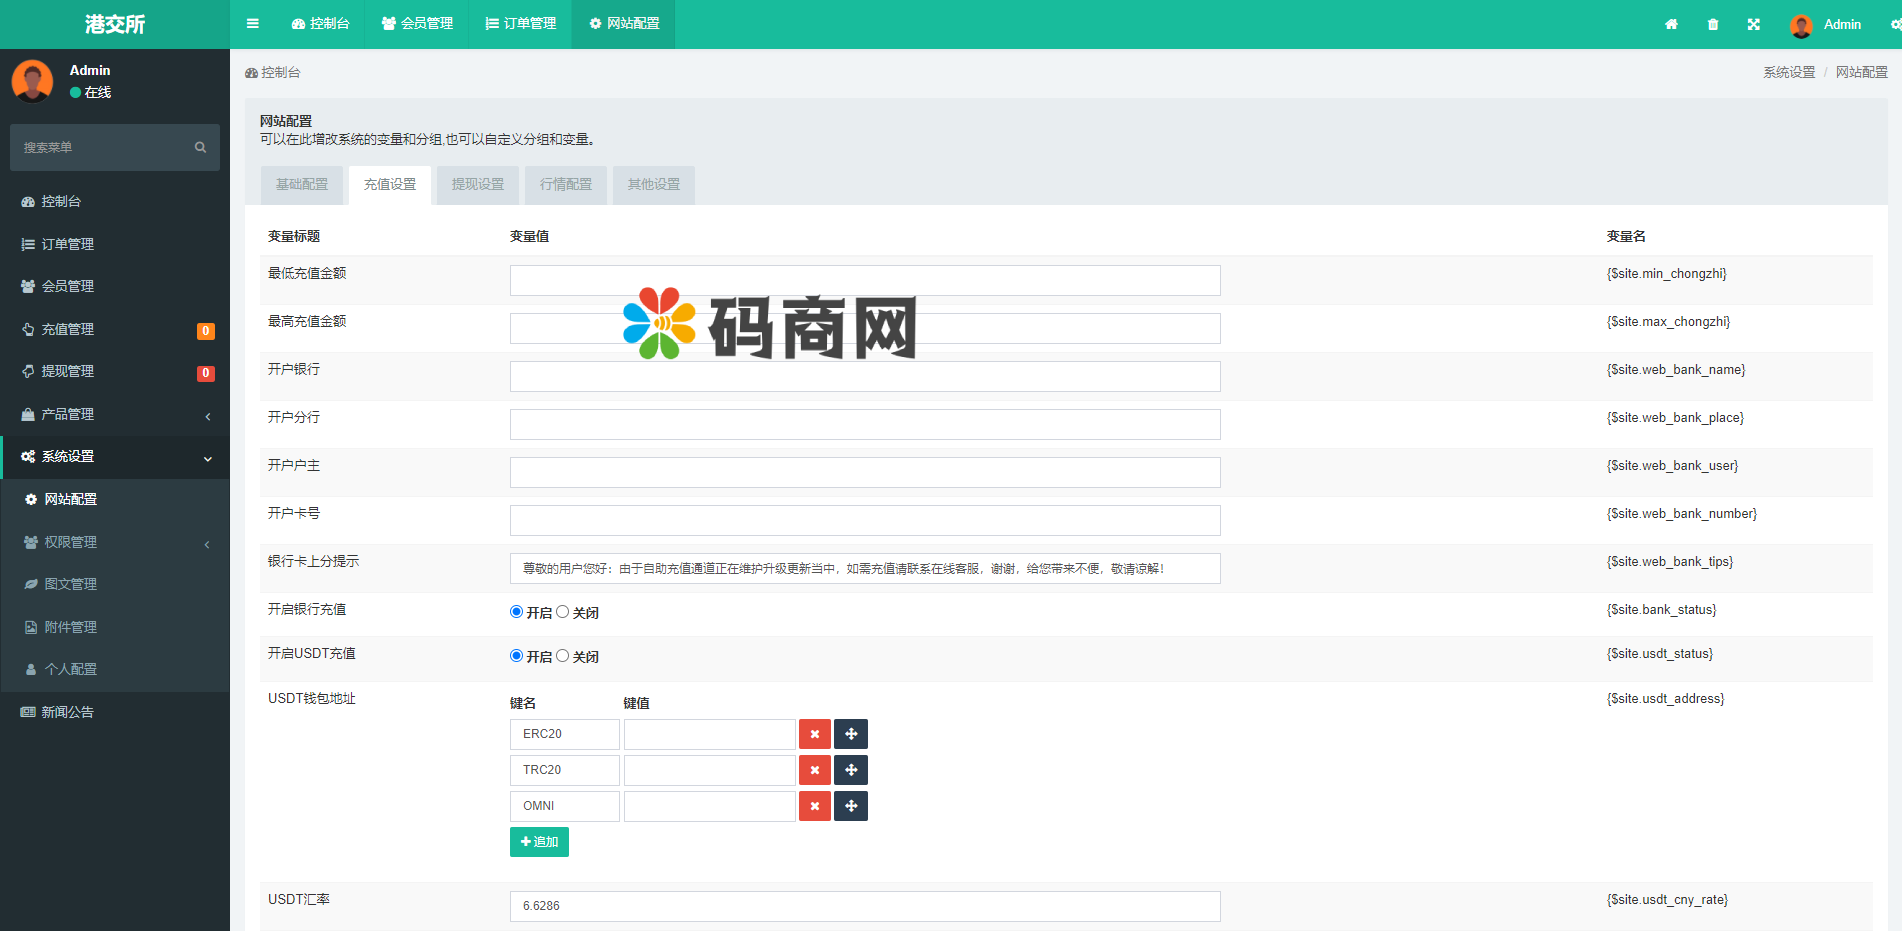Delete the TRC20 wallet row
Image resolution: width=1902 pixels, height=931 pixels.
[815, 770]
